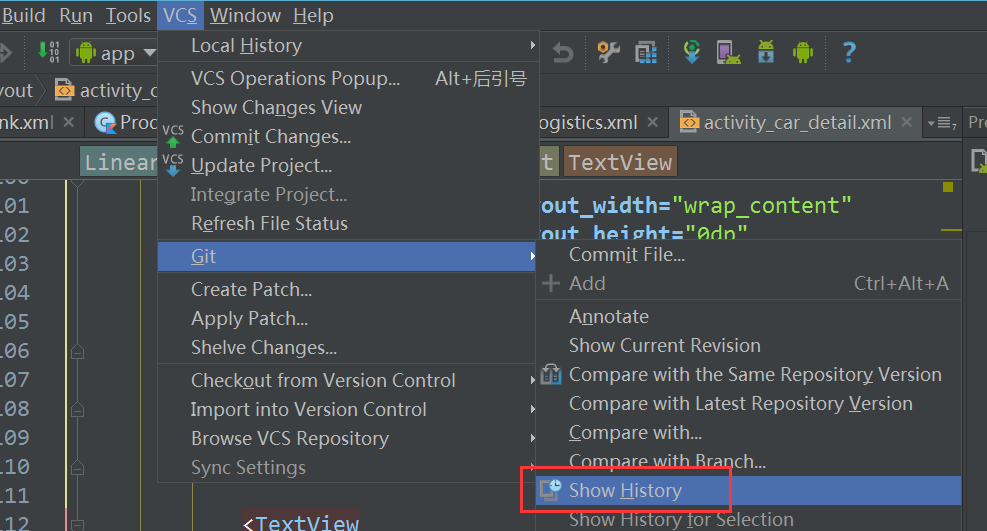The width and height of the screenshot is (987, 531).
Task: Close the activity_car_detail.xml tab
Action: coord(906,121)
